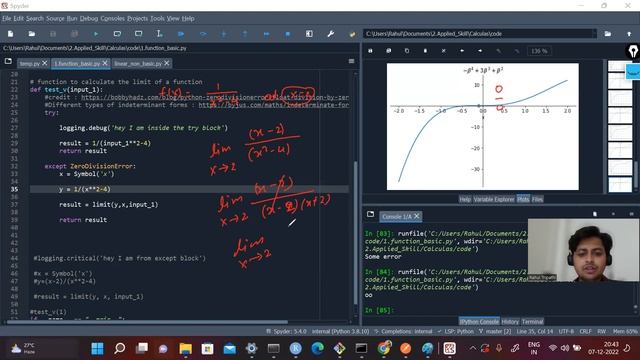Open Microsoft Edge from the taskbar
The height and width of the screenshot is (360, 640).
317,349
